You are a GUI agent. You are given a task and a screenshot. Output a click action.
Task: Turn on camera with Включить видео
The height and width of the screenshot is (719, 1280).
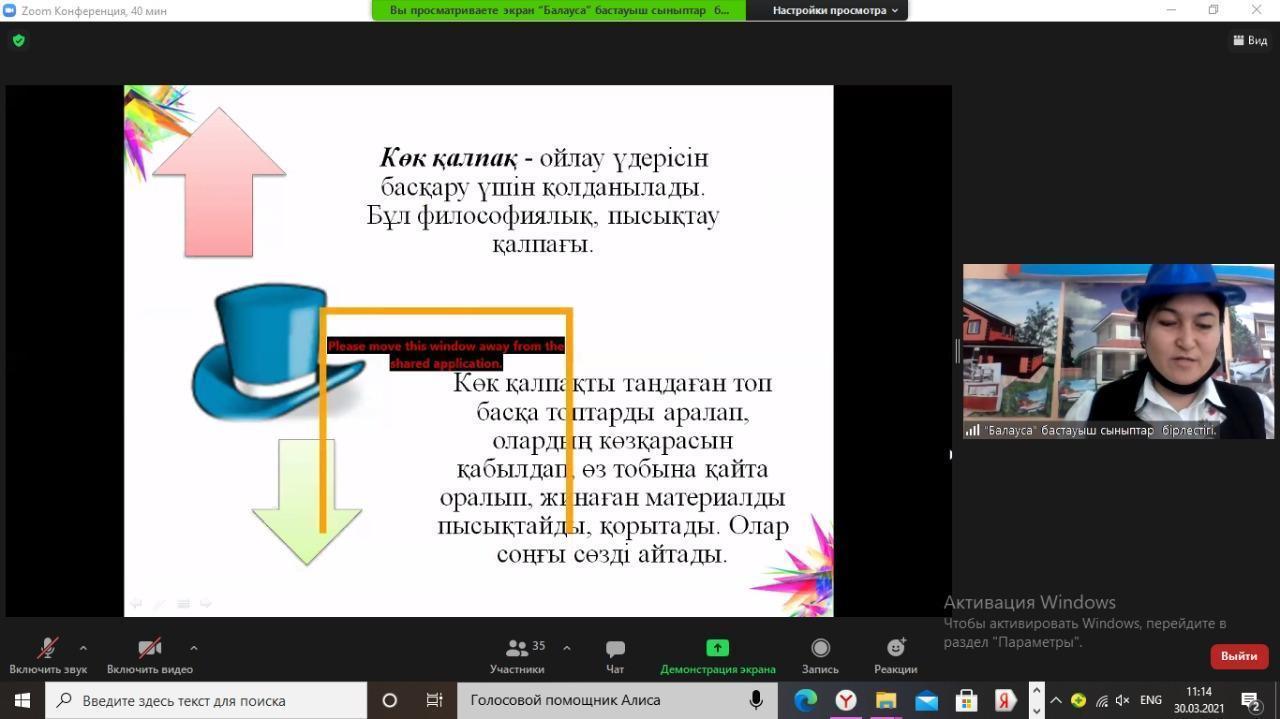pos(149,649)
